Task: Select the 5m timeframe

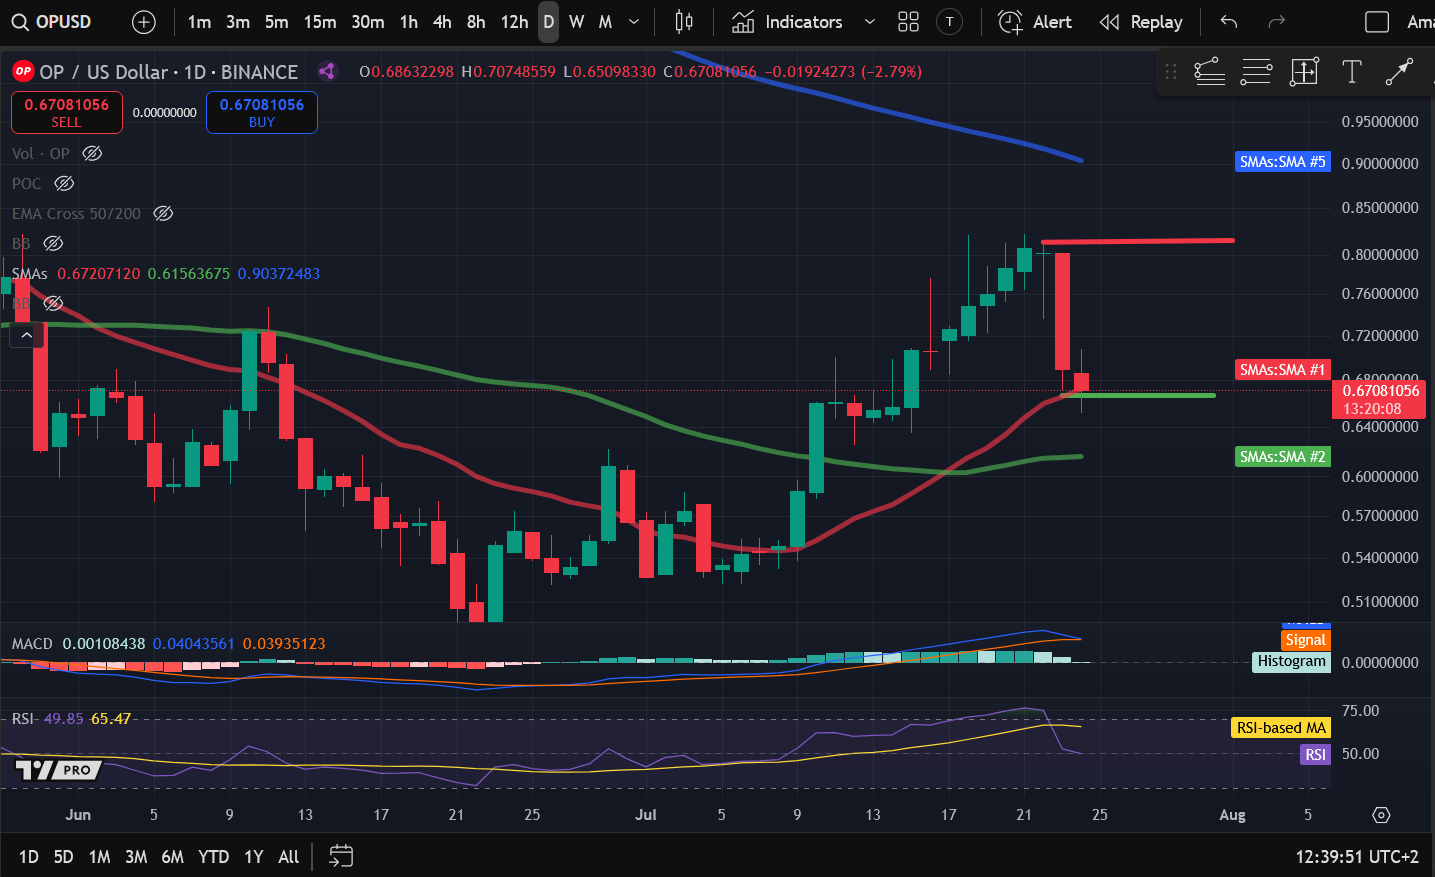Action: pos(277,22)
